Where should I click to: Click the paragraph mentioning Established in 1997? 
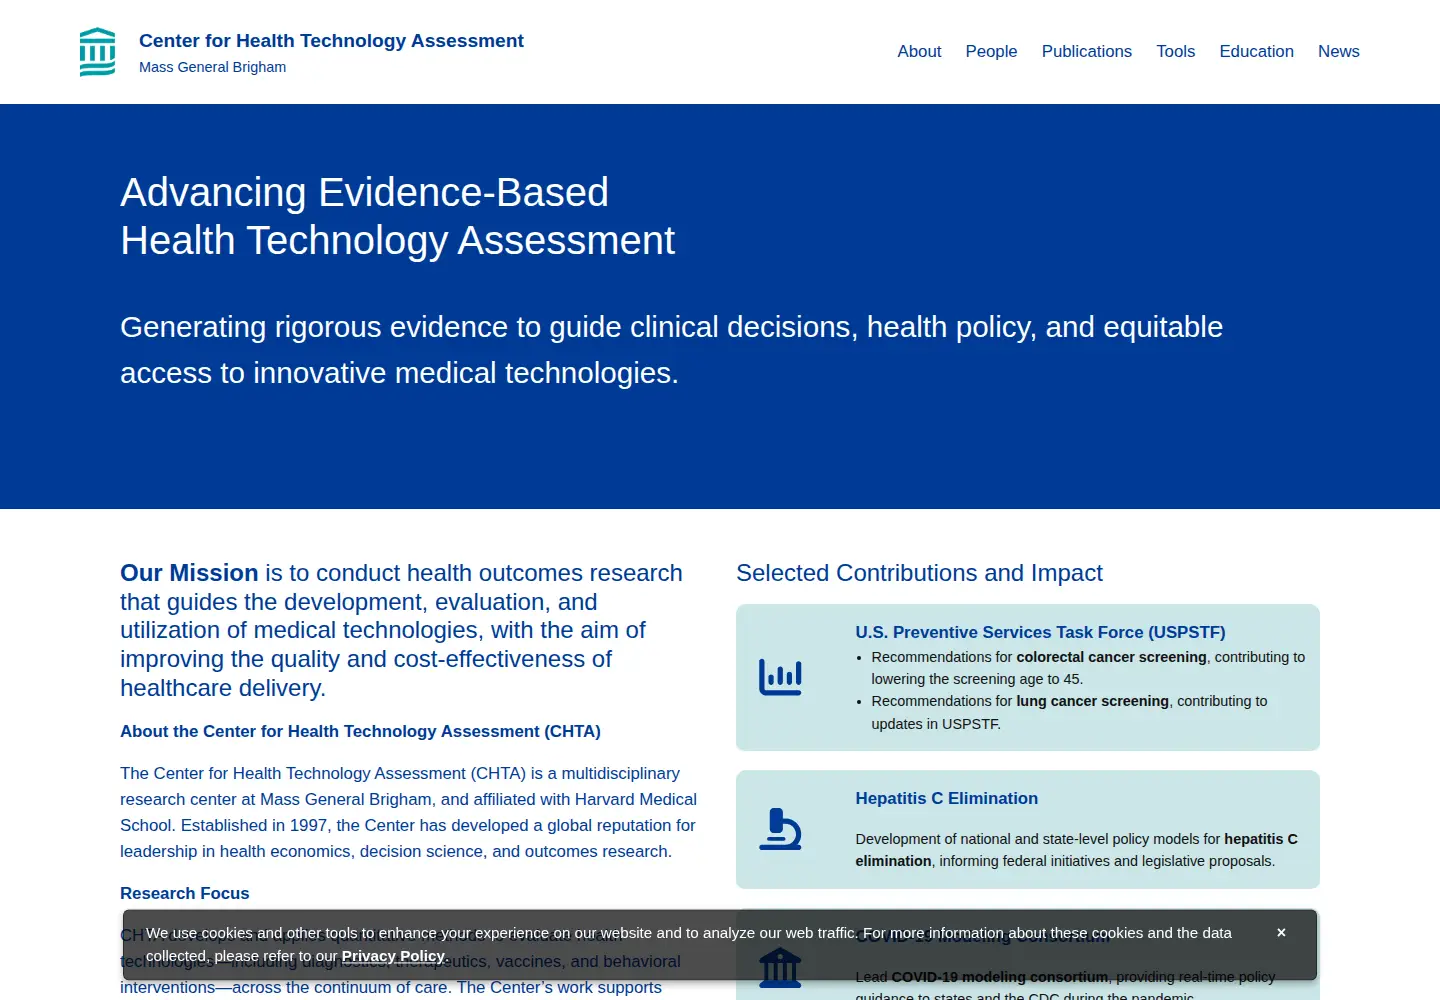[x=409, y=812]
